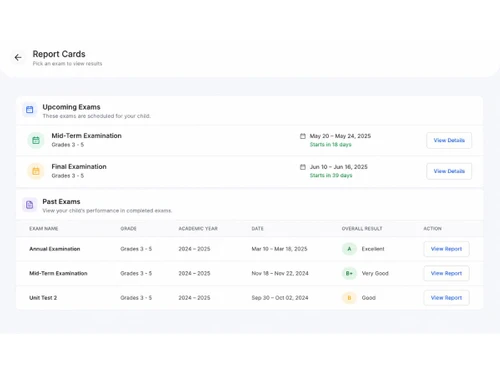Click the Sep 30 - Oct 02, 2024 date cell
The image size is (500, 375).
click(x=280, y=298)
